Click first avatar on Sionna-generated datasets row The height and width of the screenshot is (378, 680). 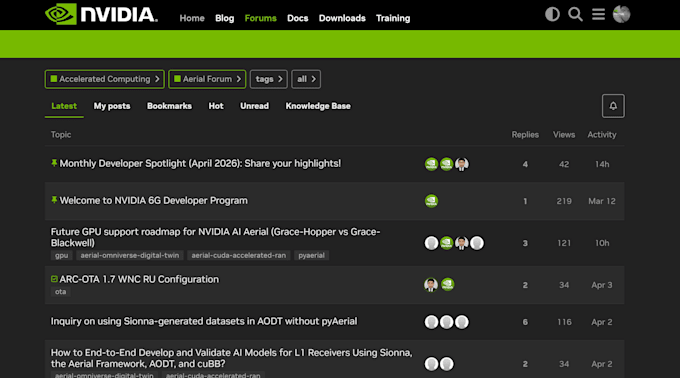[431, 322]
